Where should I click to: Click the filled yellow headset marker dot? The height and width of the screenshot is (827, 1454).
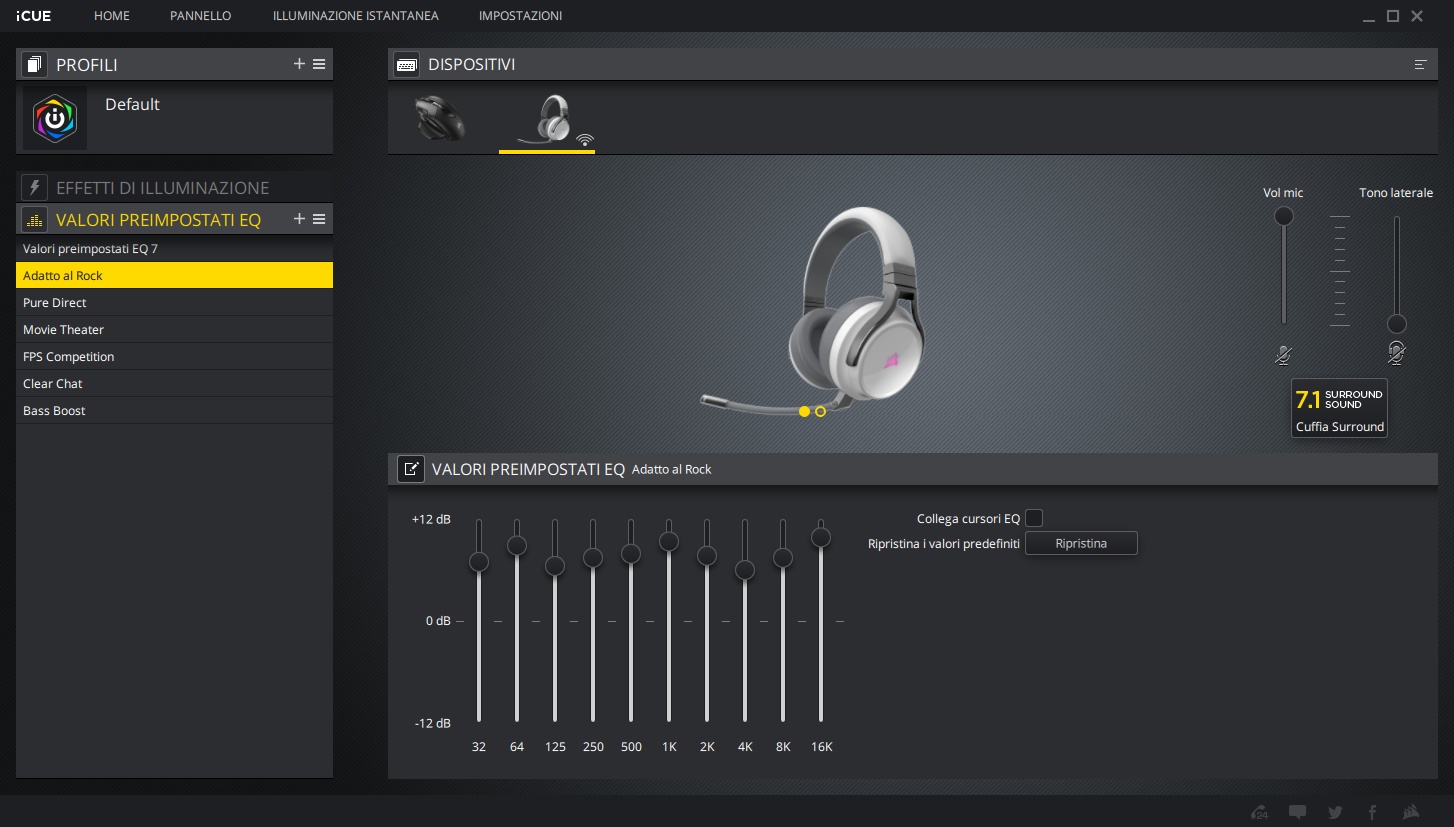click(804, 411)
